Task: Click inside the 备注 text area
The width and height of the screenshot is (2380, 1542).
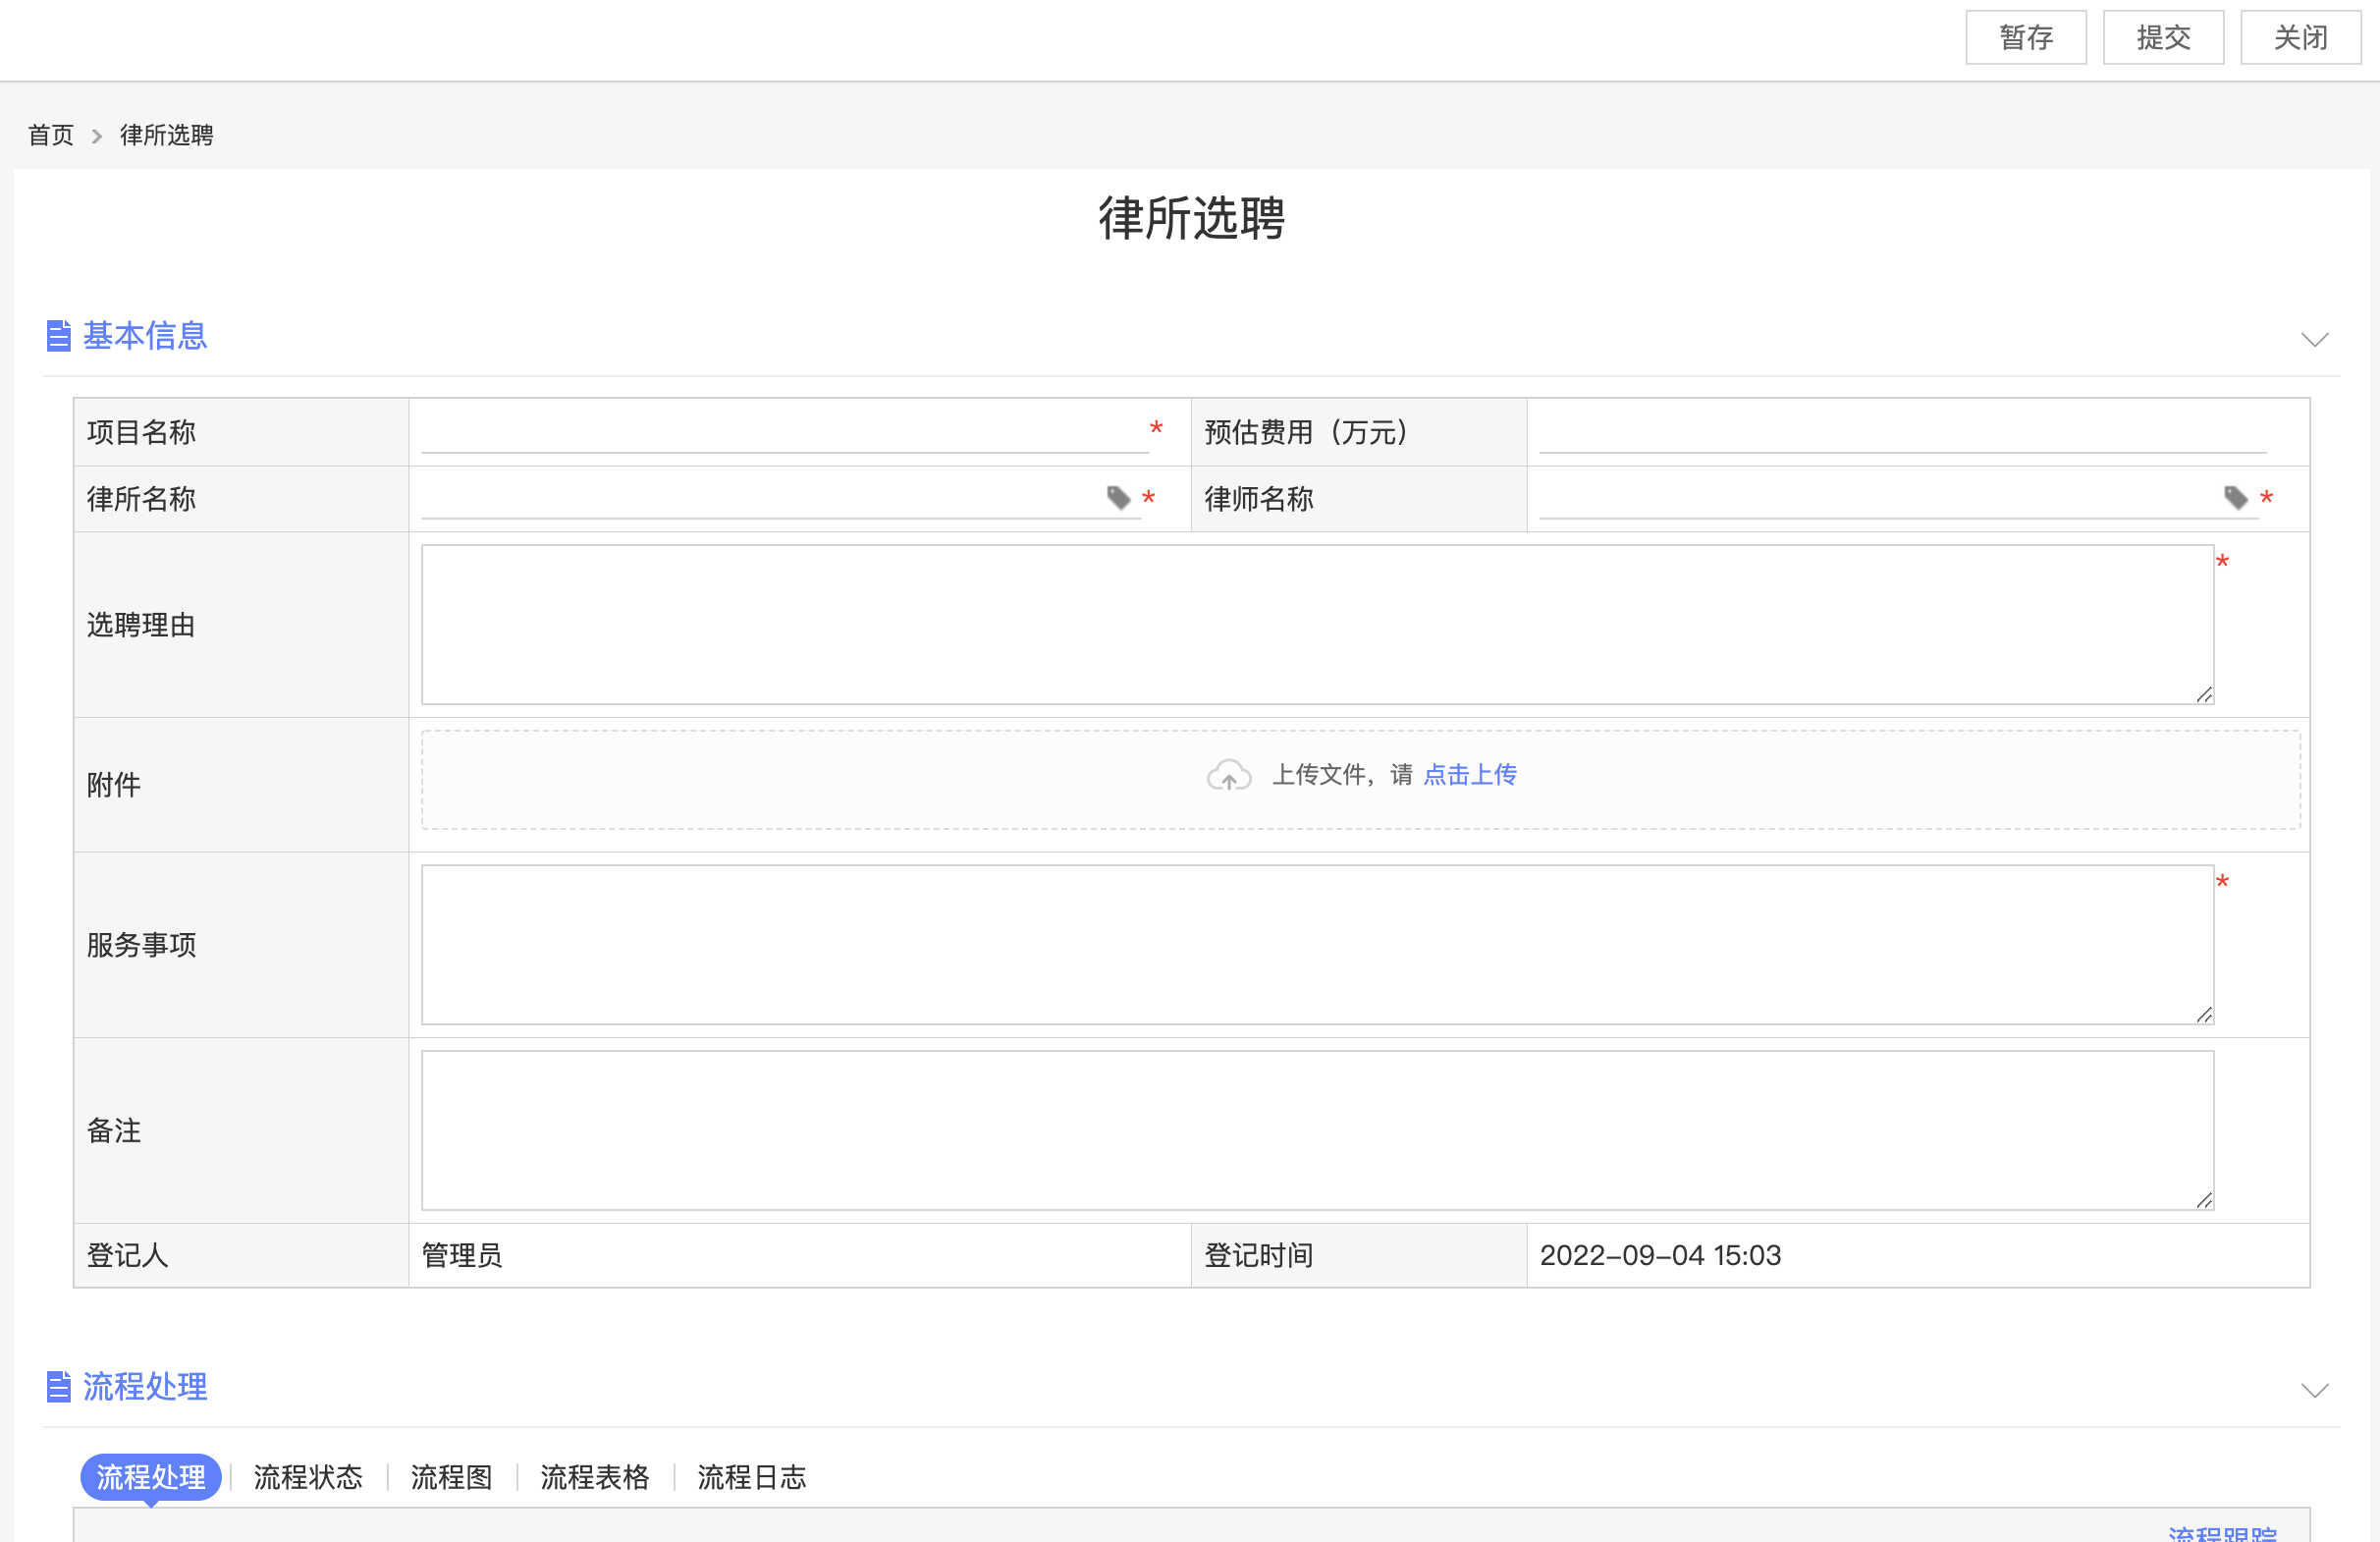Action: [x=1317, y=1131]
